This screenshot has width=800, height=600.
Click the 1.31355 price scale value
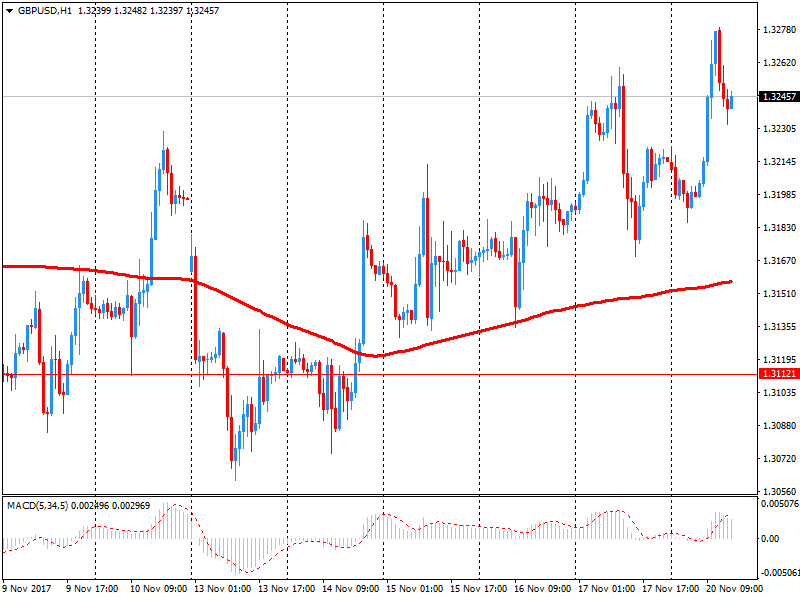click(779, 327)
